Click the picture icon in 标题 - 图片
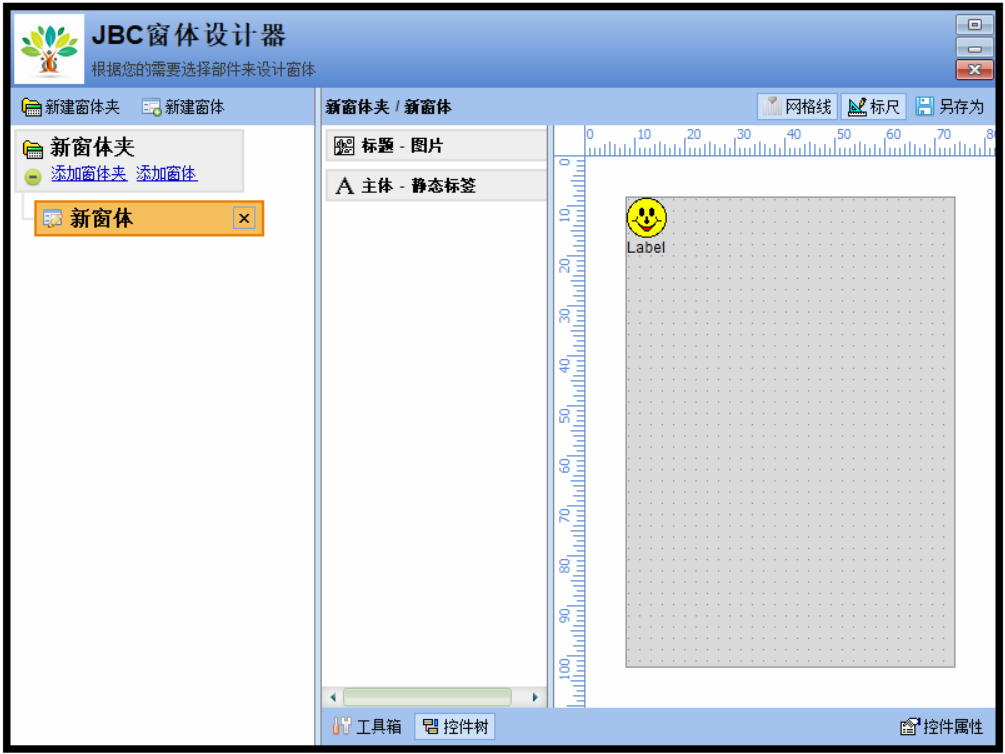1005x754 pixels. coord(344,146)
